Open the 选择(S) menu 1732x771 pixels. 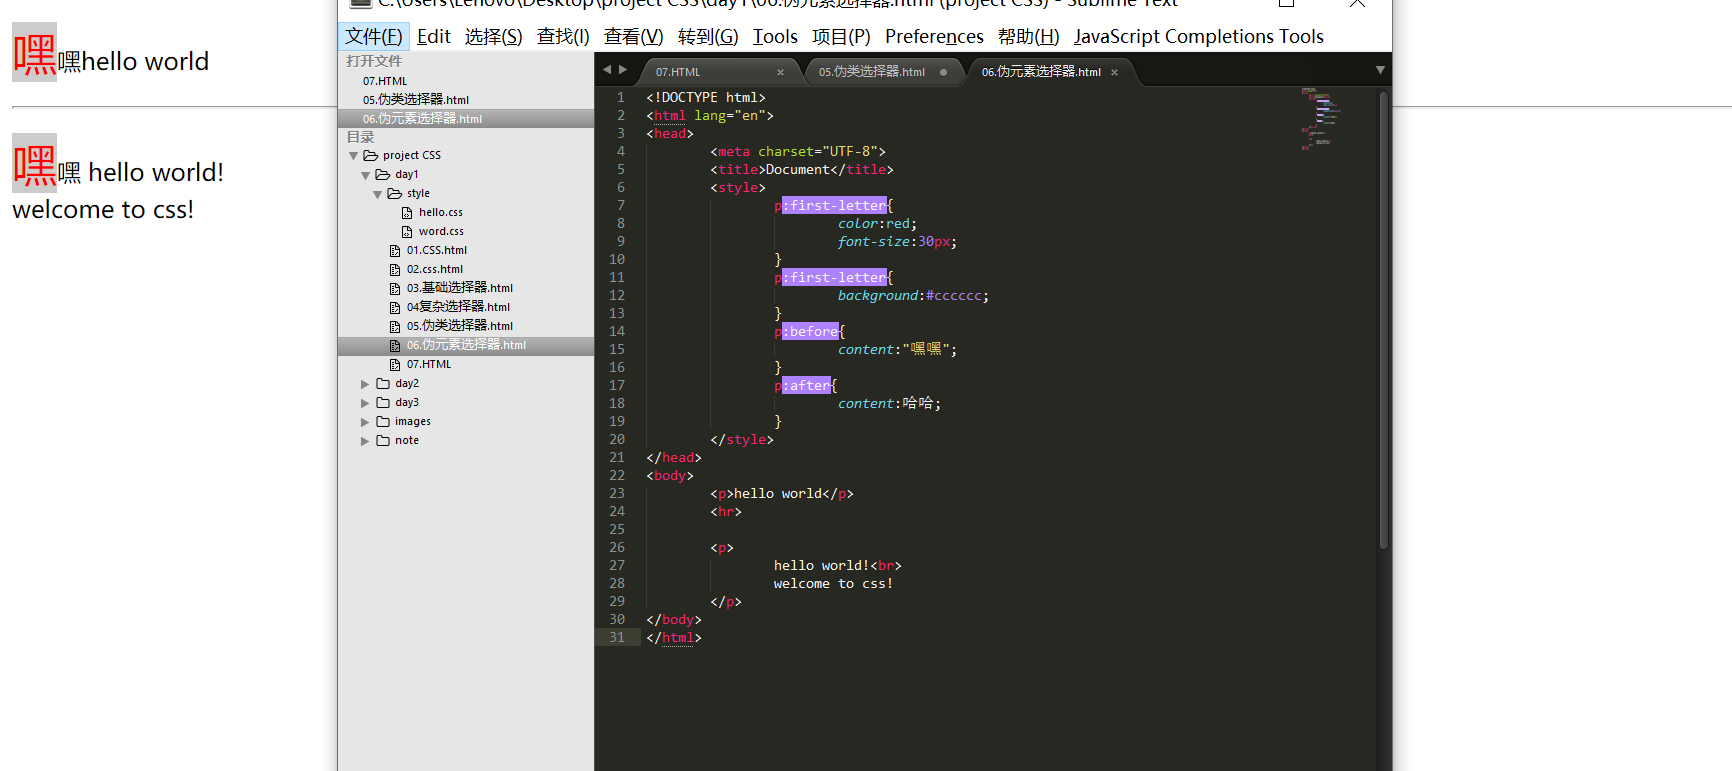[493, 37]
